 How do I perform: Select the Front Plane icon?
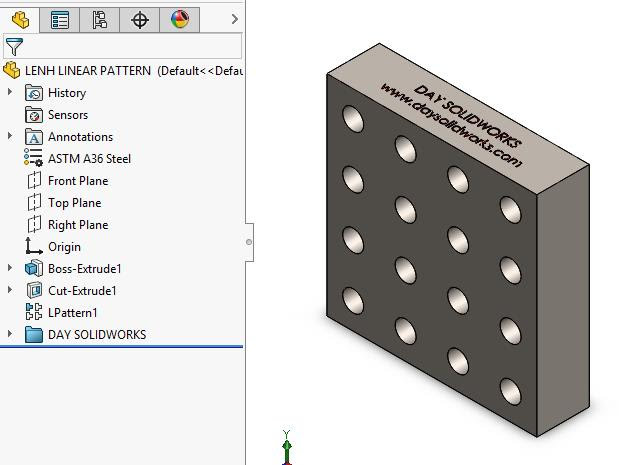pos(34,181)
